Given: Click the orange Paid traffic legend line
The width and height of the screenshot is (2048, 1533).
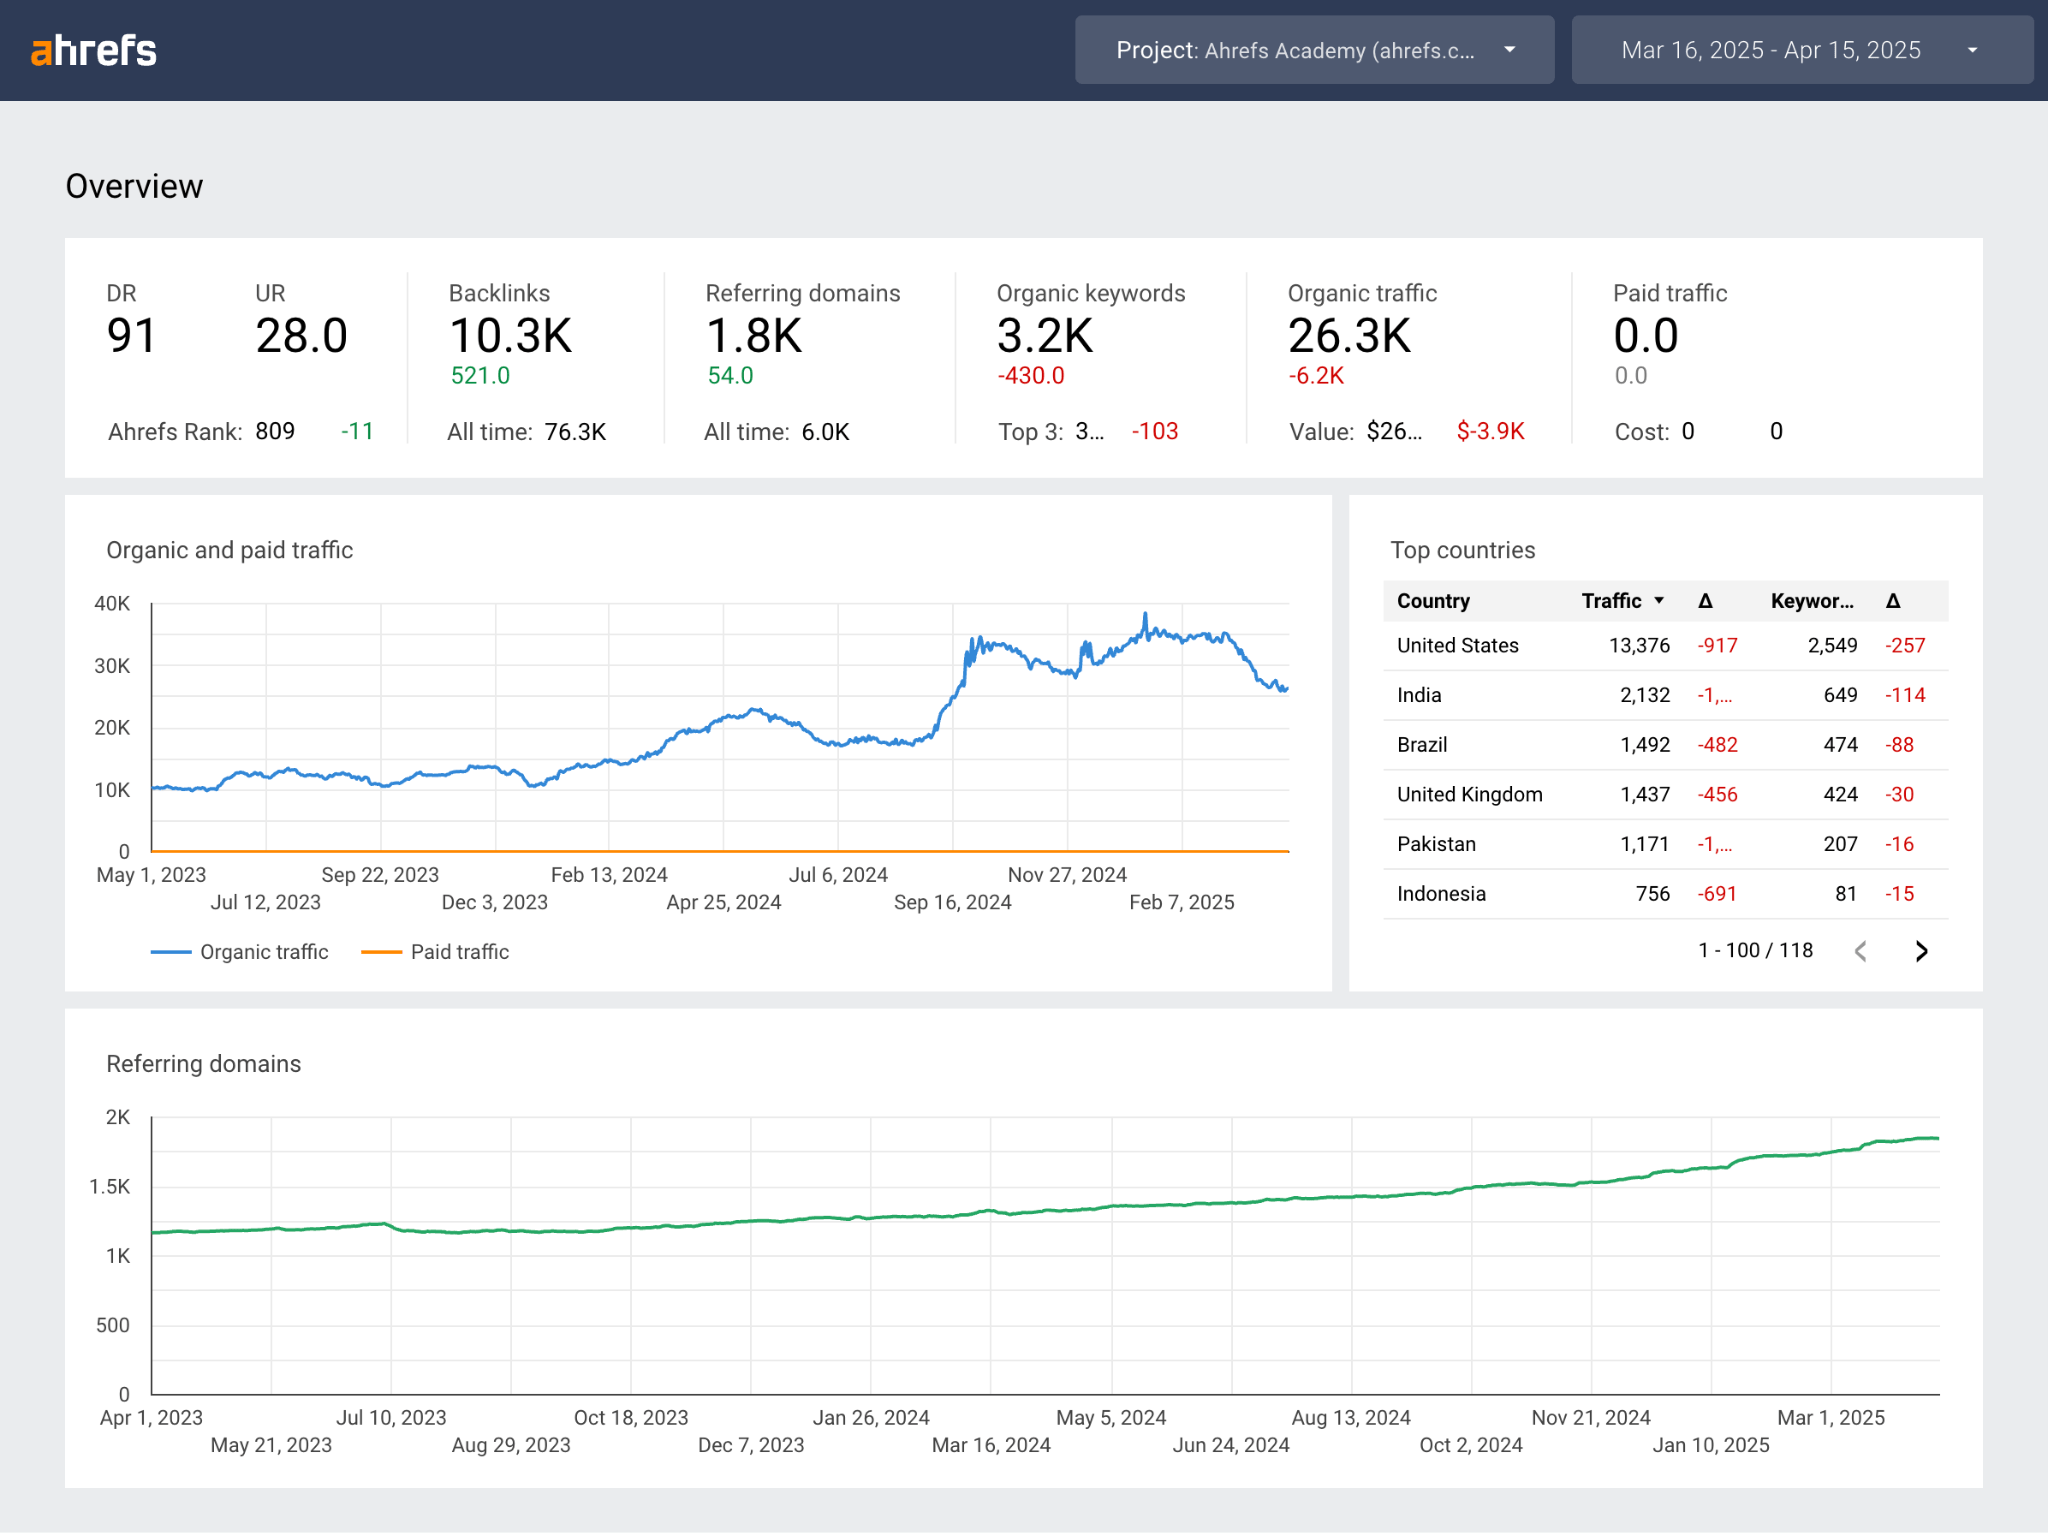Looking at the screenshot, I should click(383, 951).
